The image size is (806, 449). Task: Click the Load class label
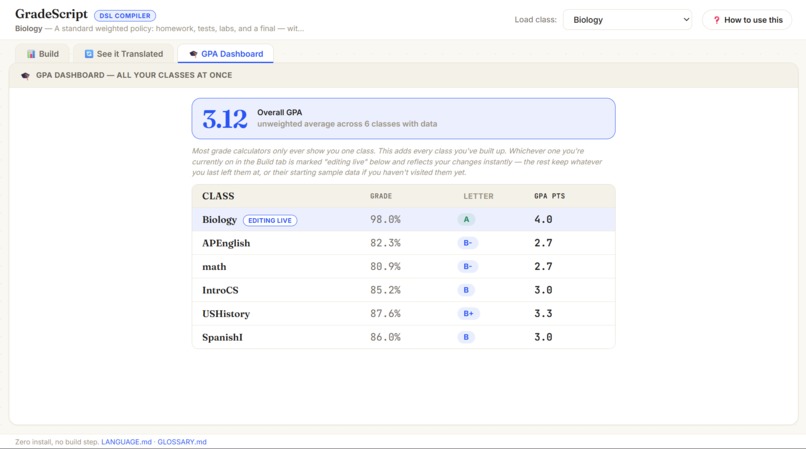[x=536, y=20]
